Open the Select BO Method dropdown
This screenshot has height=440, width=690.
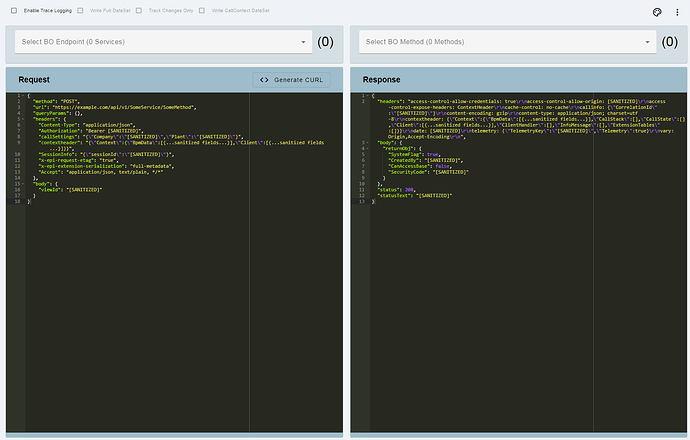507,42
